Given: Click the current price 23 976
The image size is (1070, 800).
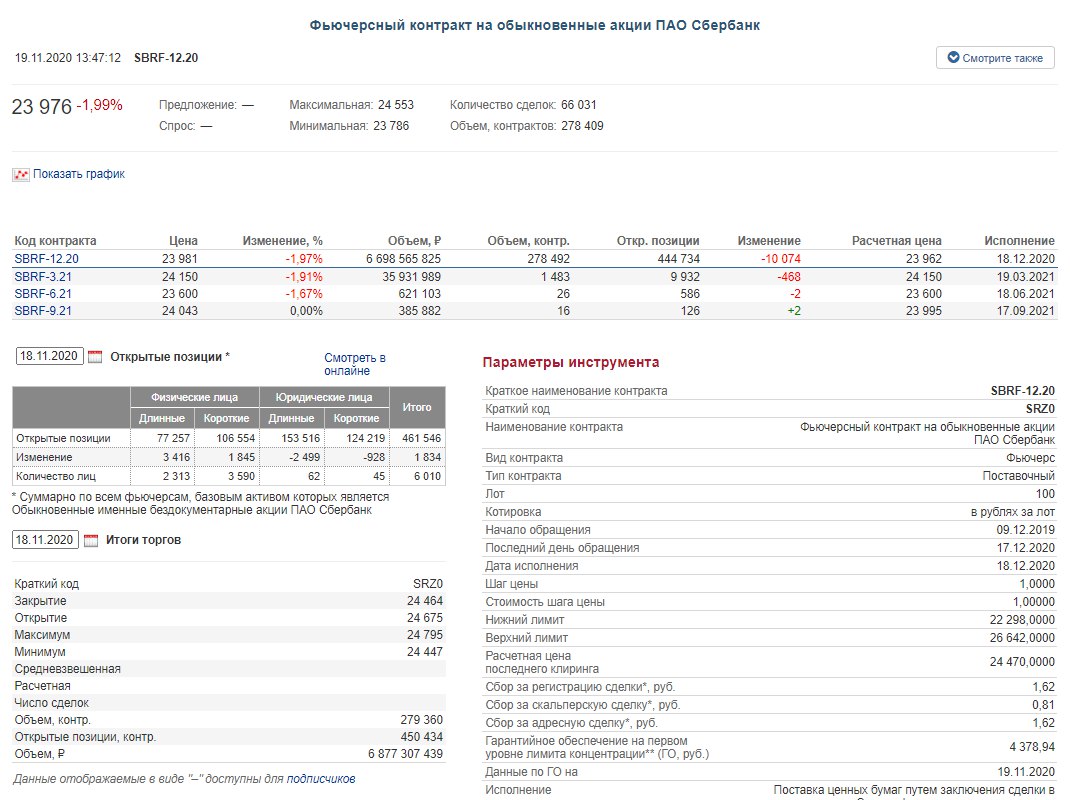Looking at the screenshot, I should point(42,106).
